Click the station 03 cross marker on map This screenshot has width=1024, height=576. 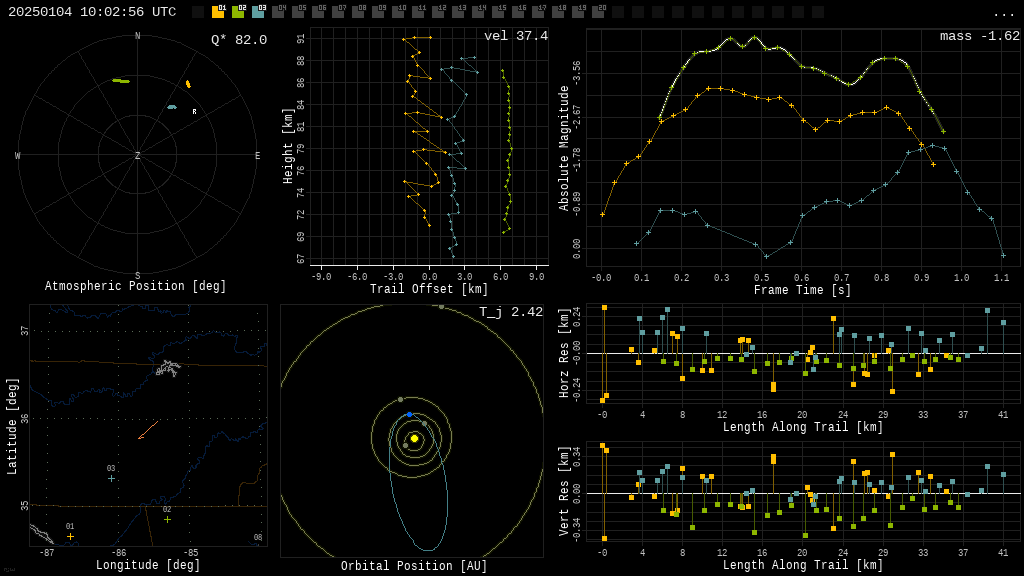tap(111, 478)
